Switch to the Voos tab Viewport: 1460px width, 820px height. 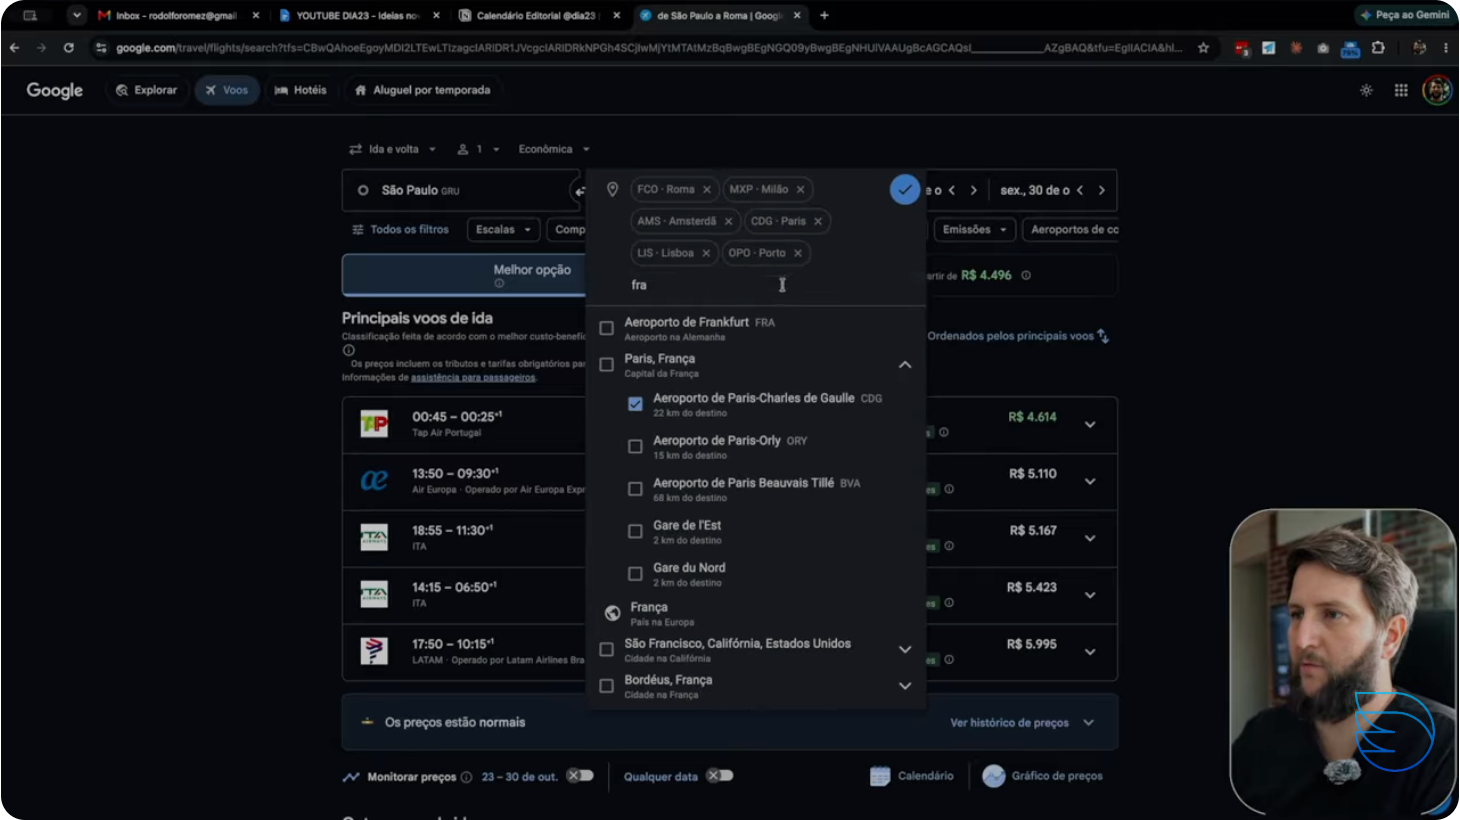(227, 90)
